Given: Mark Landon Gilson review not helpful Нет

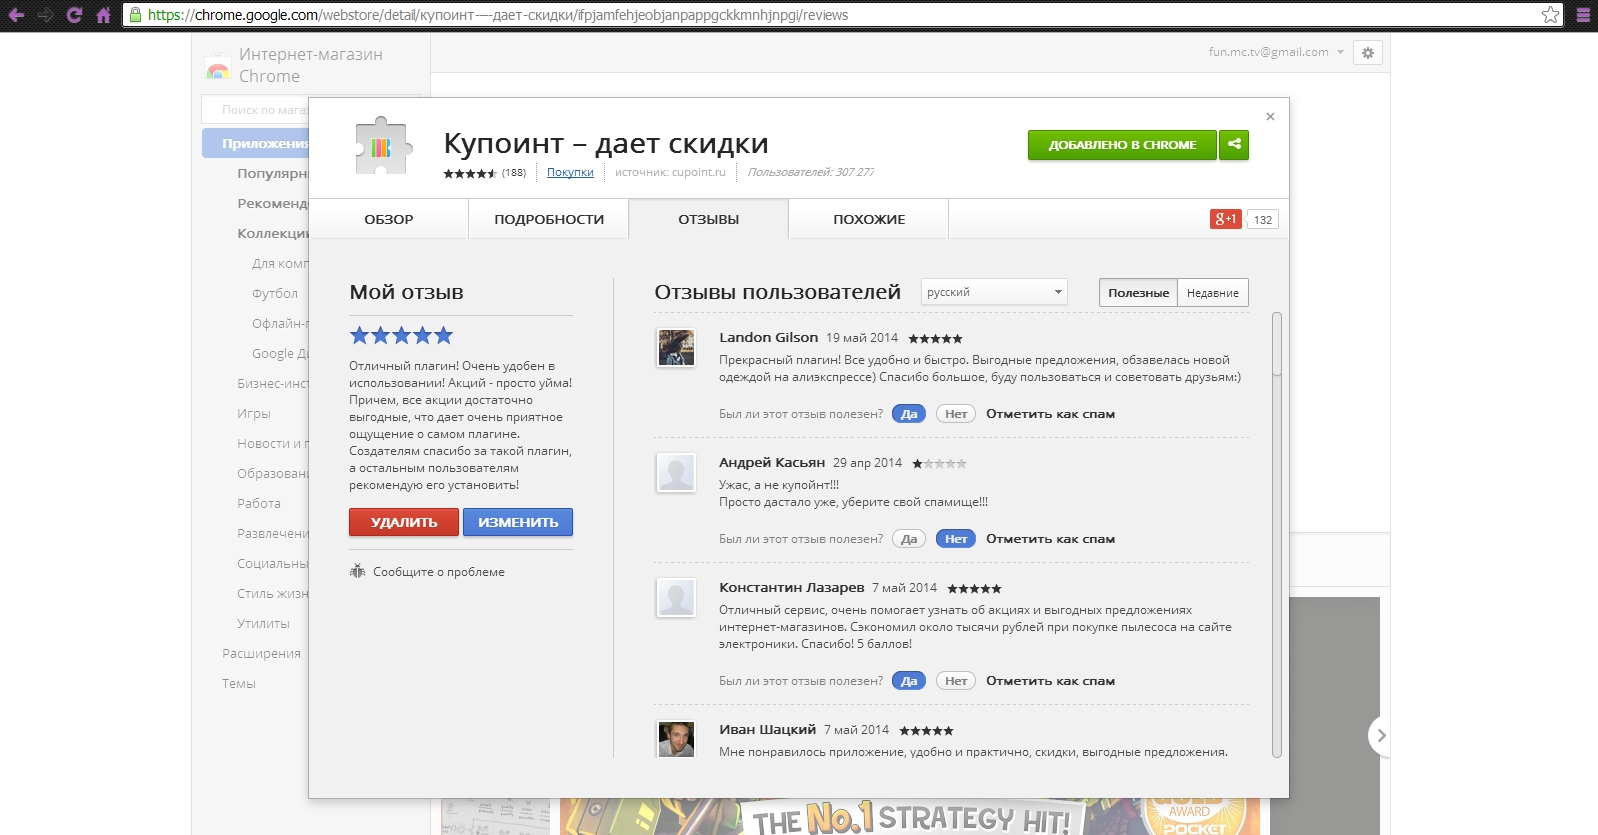Looking at the screenshot, I should pos(956,414).
